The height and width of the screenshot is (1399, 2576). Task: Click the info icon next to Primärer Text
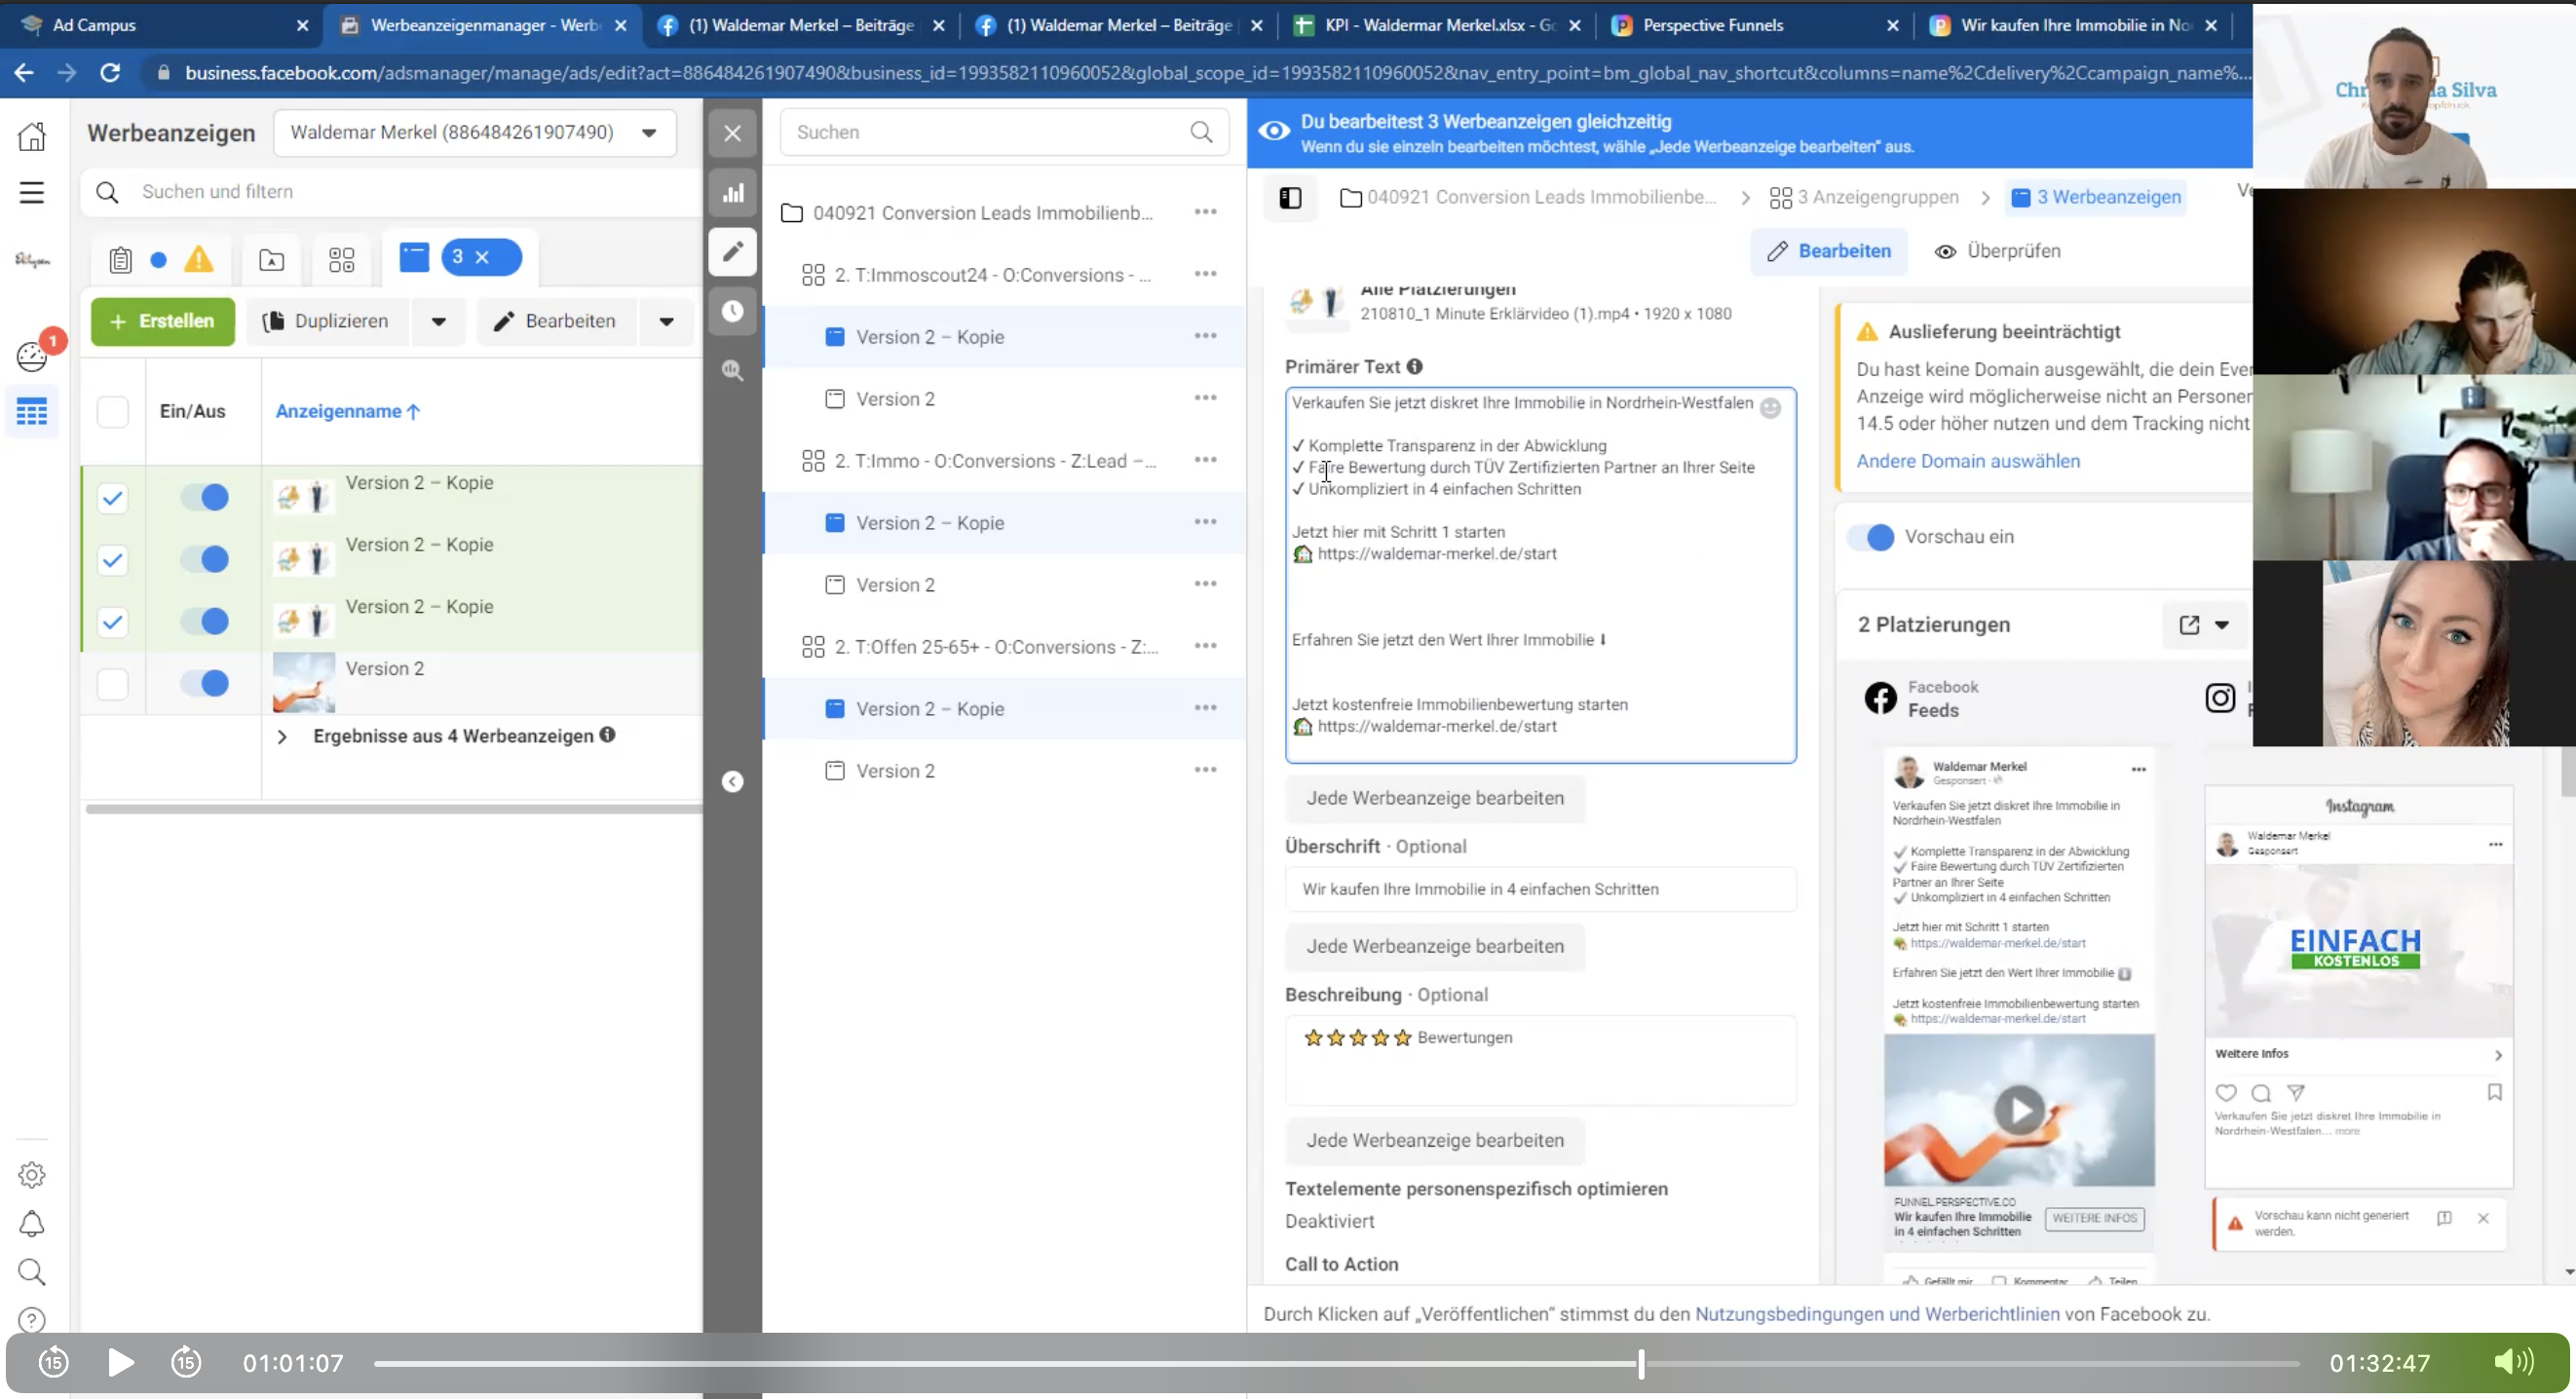coord(1415,366)
